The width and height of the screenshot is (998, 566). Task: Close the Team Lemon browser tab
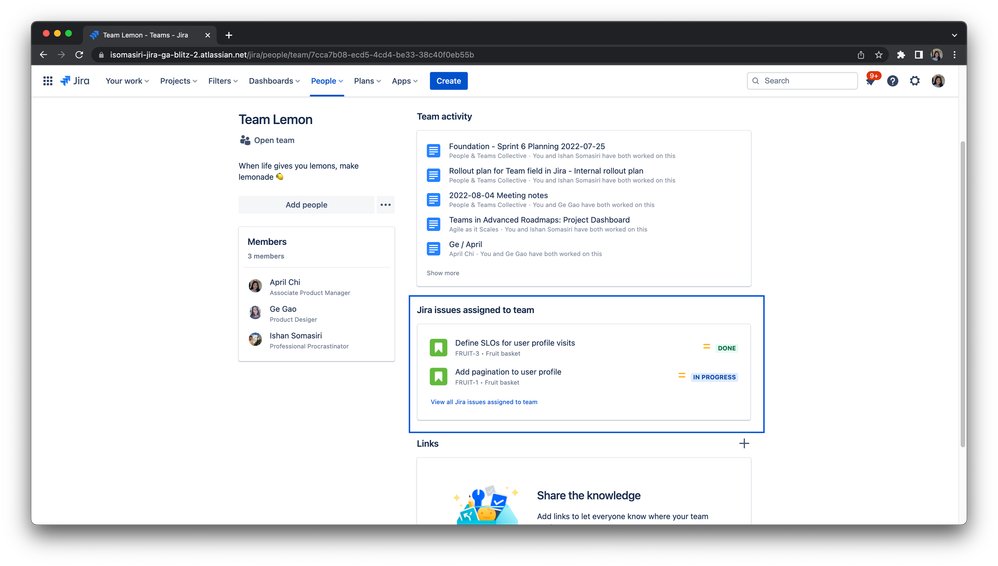(x=207, y=35)
